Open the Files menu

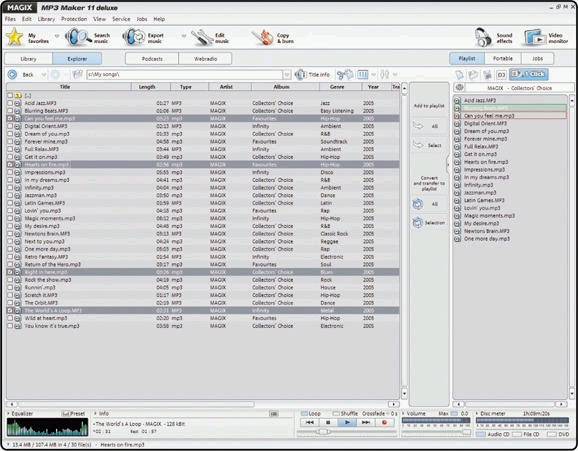pos(10,19)
